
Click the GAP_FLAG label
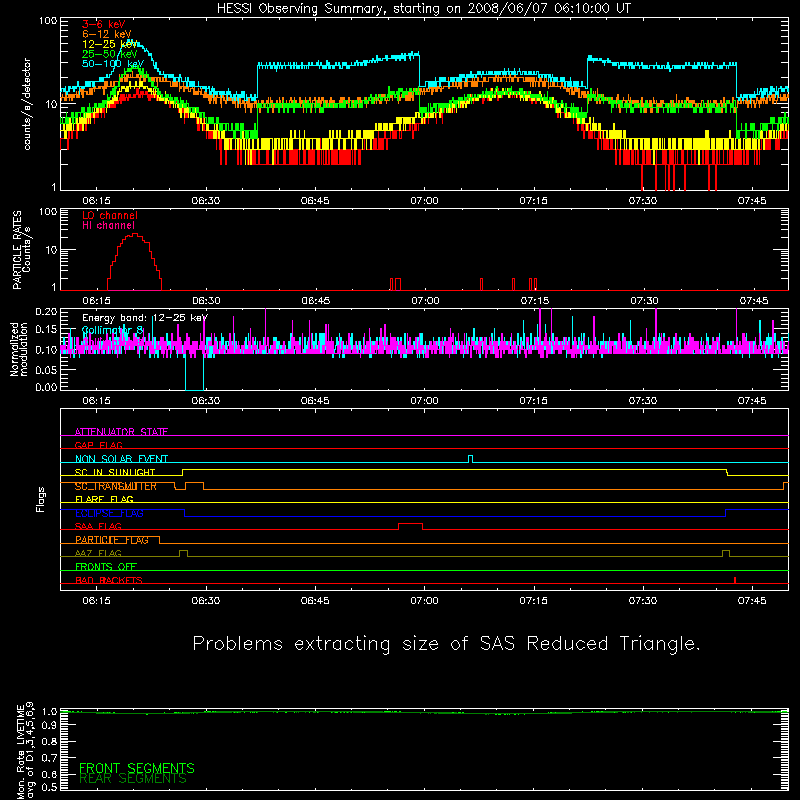[98, 445]
